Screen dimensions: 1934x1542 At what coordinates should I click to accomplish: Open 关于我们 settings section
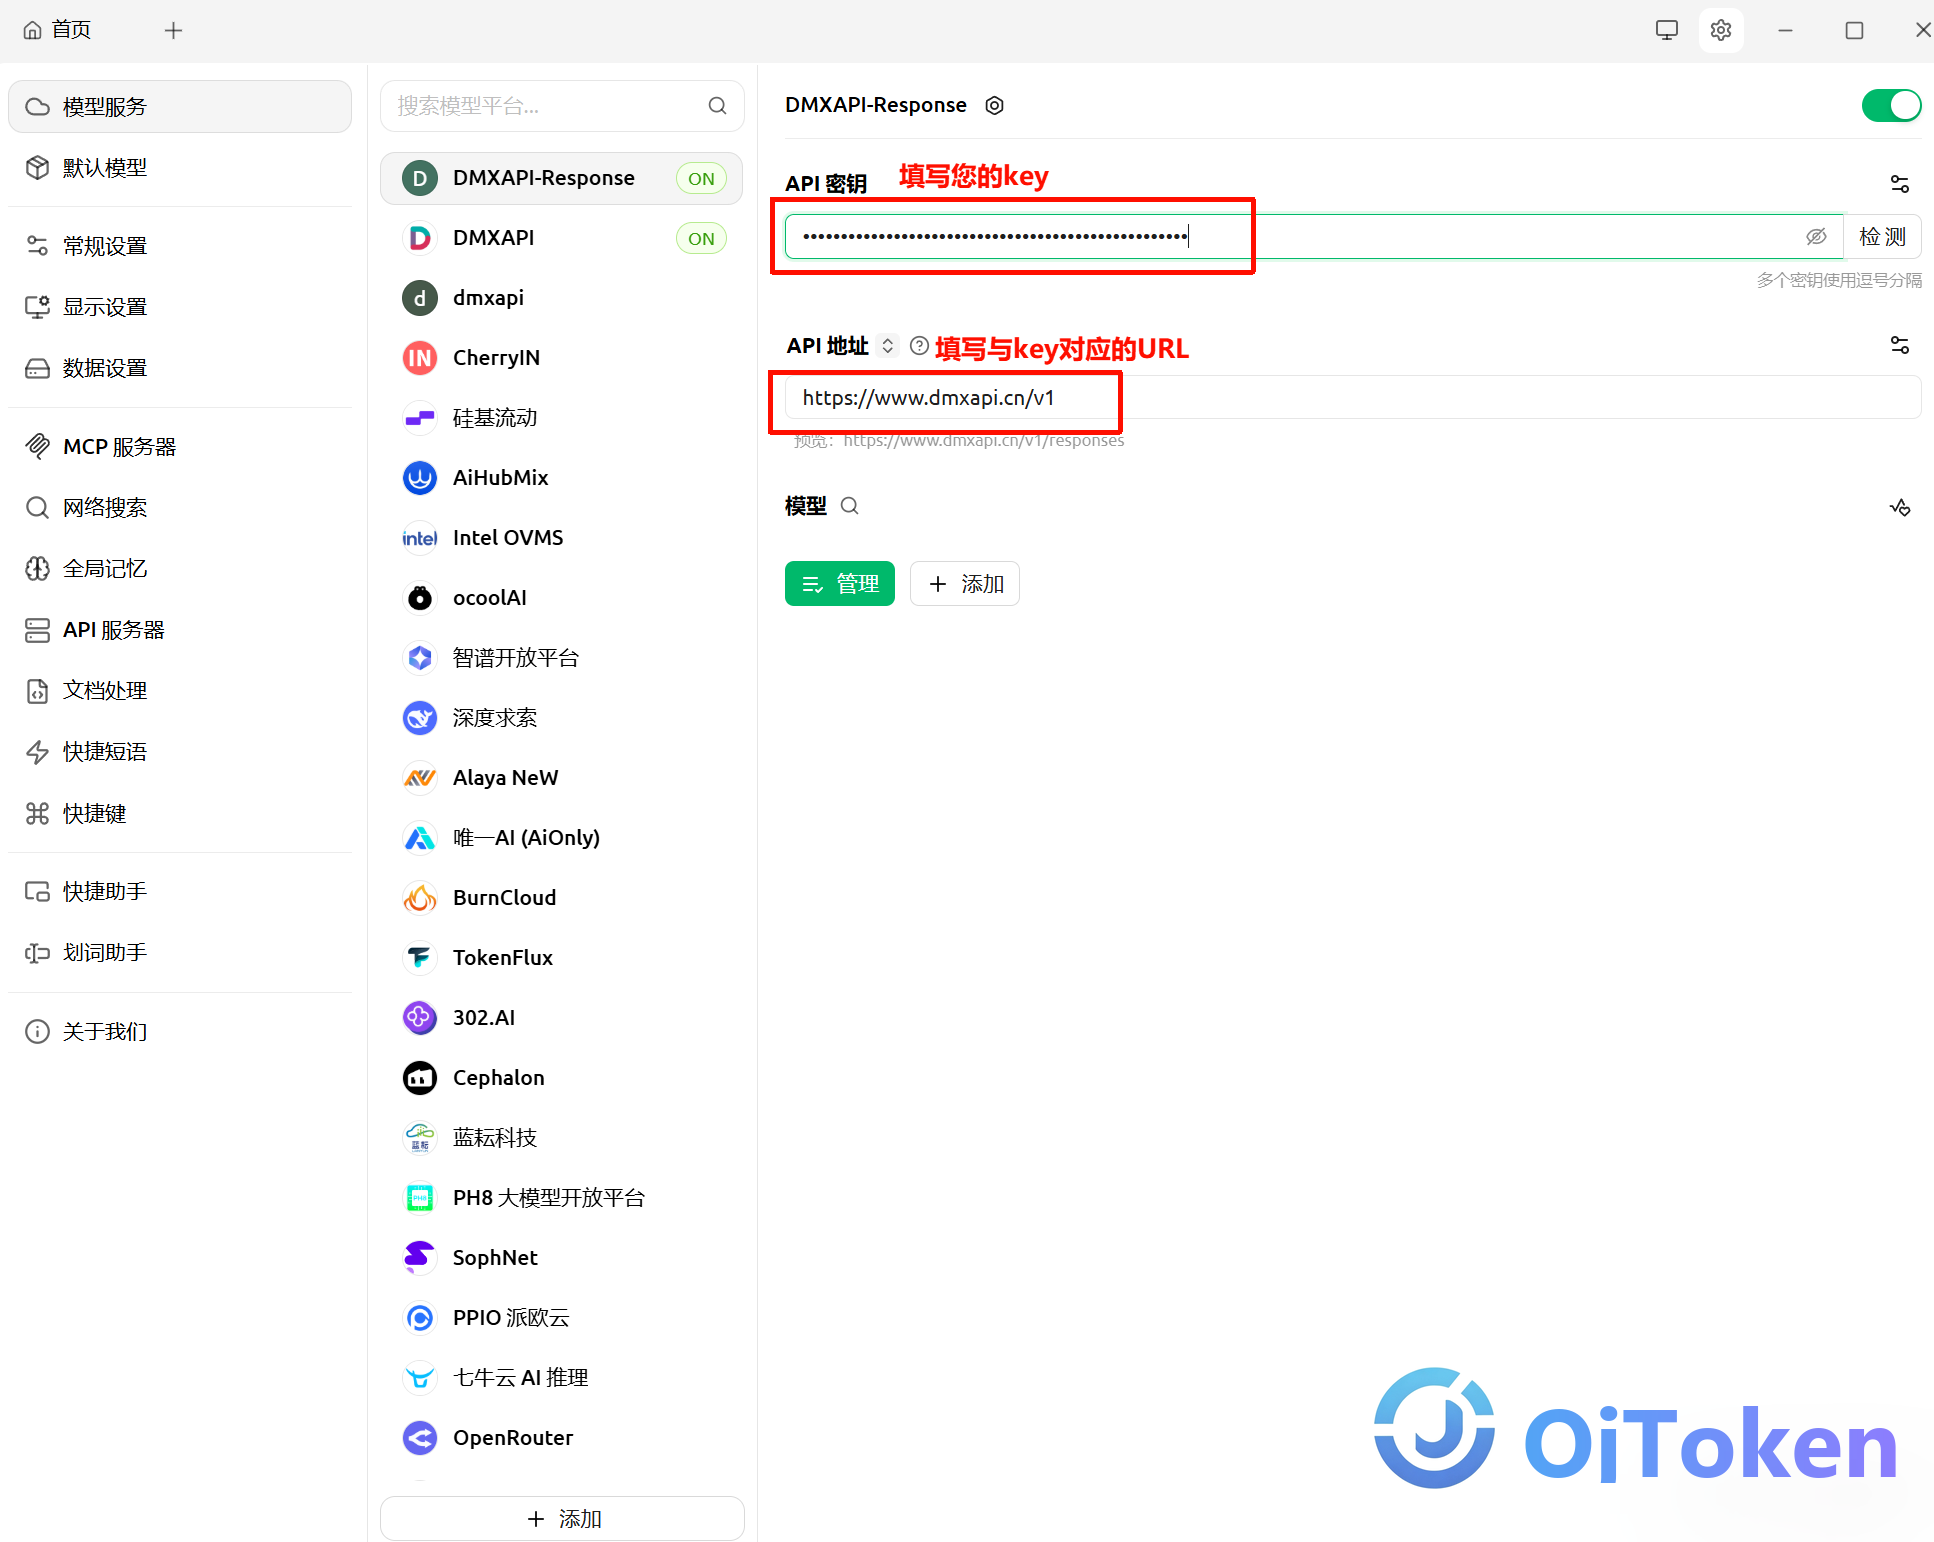coord(180,1032)
